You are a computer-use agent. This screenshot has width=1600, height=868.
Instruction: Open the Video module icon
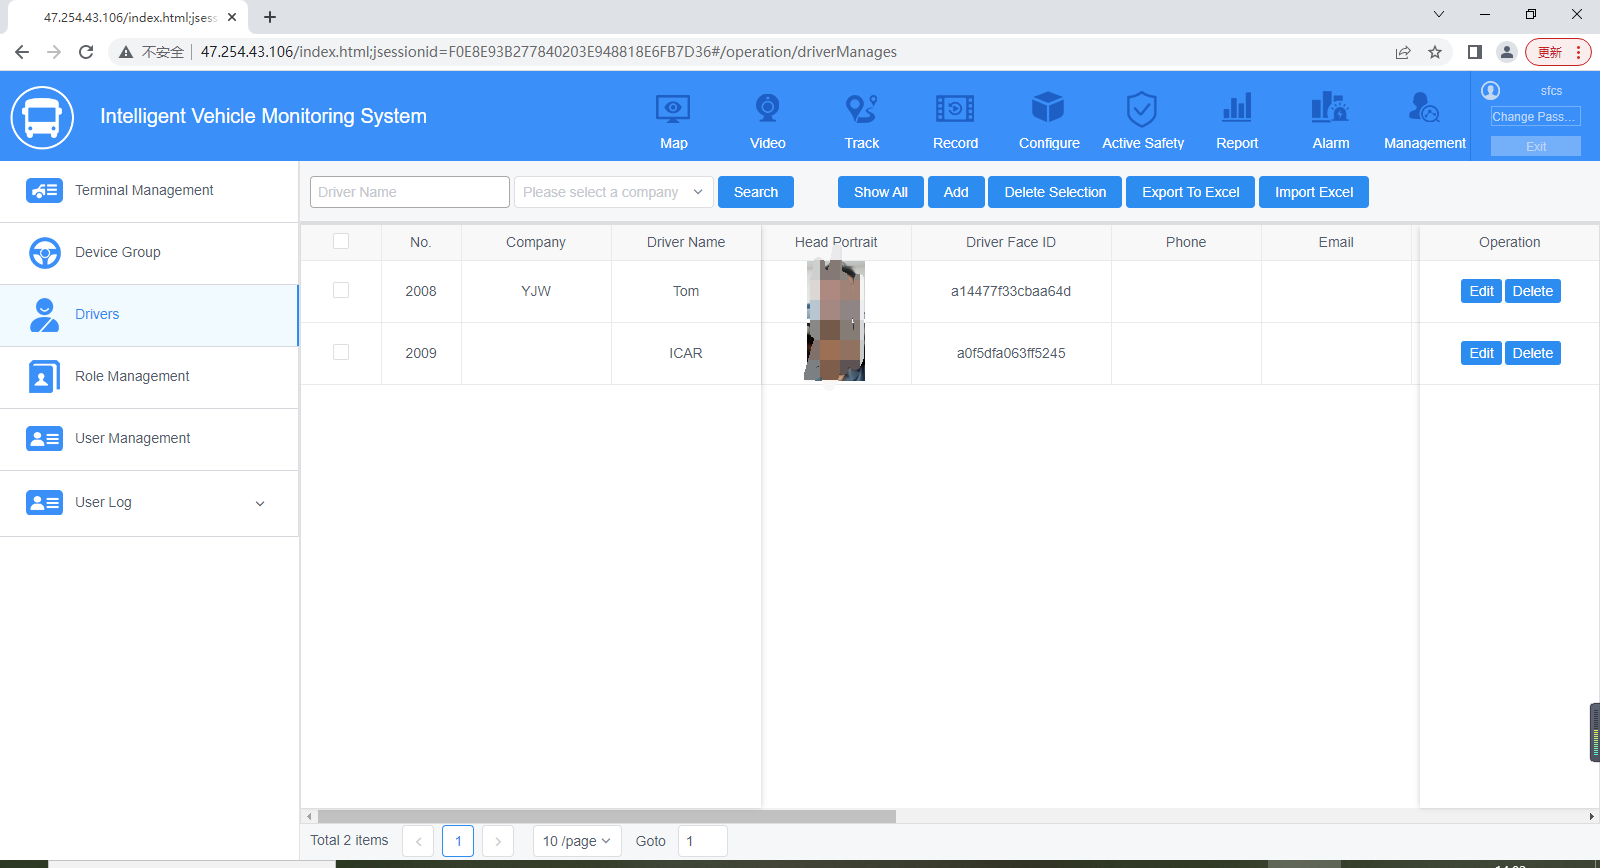(767, 108)
